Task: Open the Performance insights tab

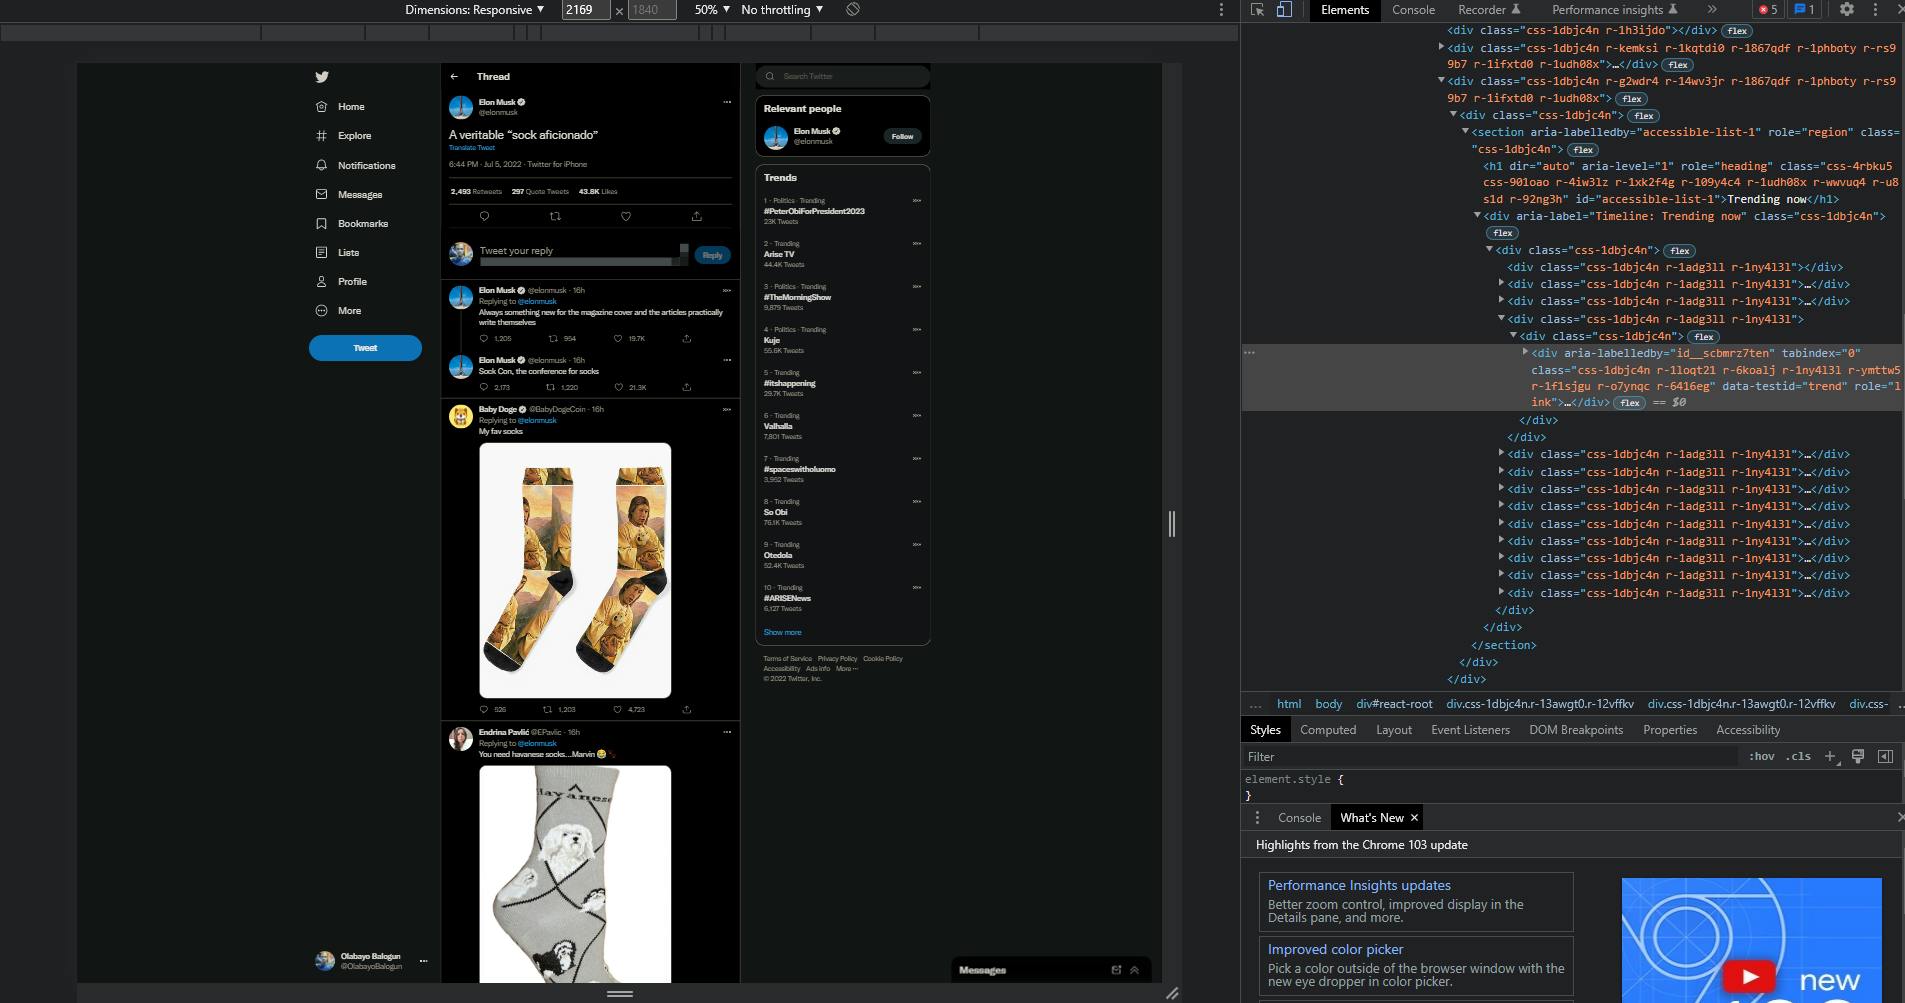Action: (x=1615, y=9)
